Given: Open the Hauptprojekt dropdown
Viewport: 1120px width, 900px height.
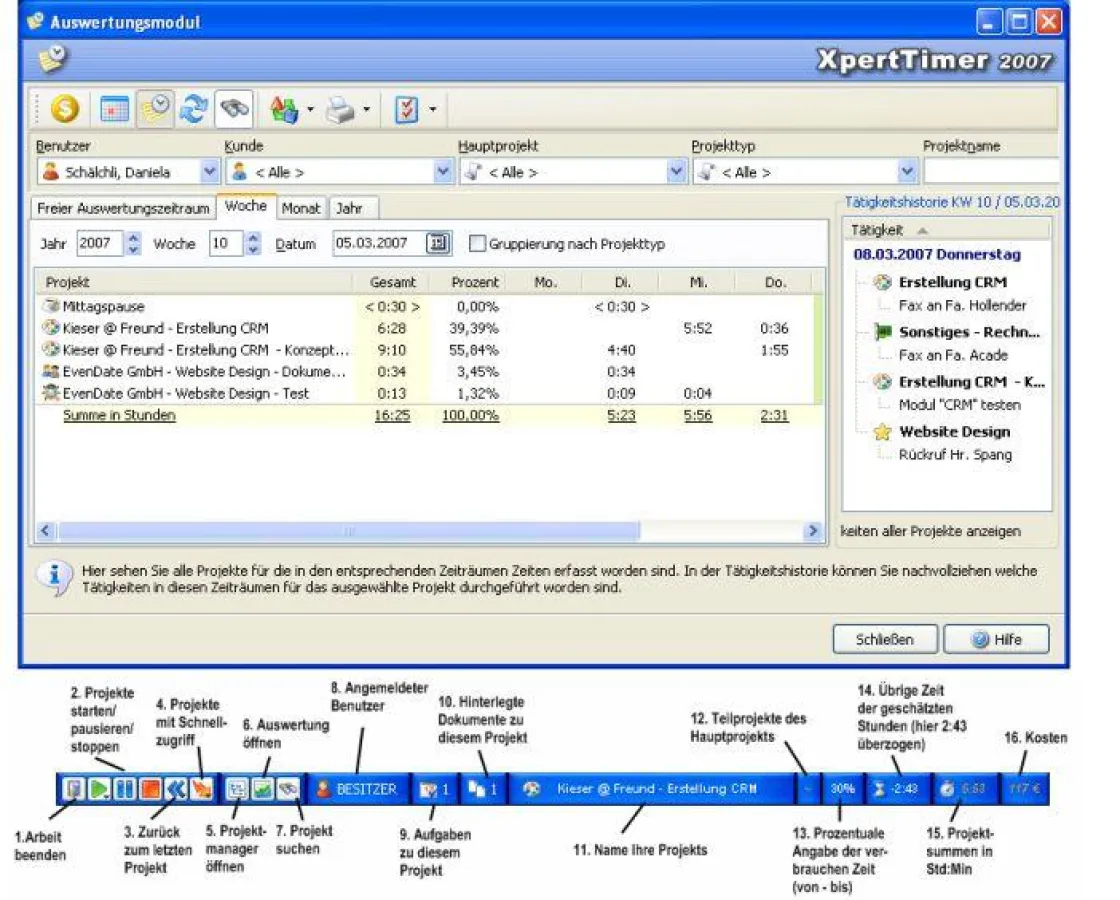Looking at the screenshot, I should coord(675,171).
